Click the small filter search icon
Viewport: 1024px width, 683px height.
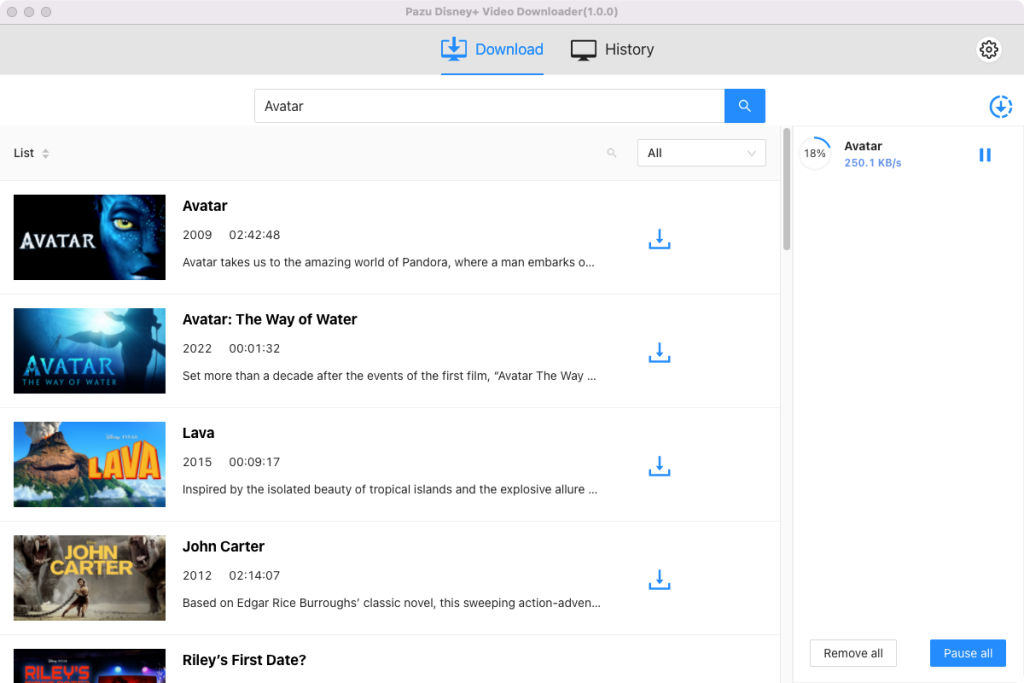coord(612,153)
